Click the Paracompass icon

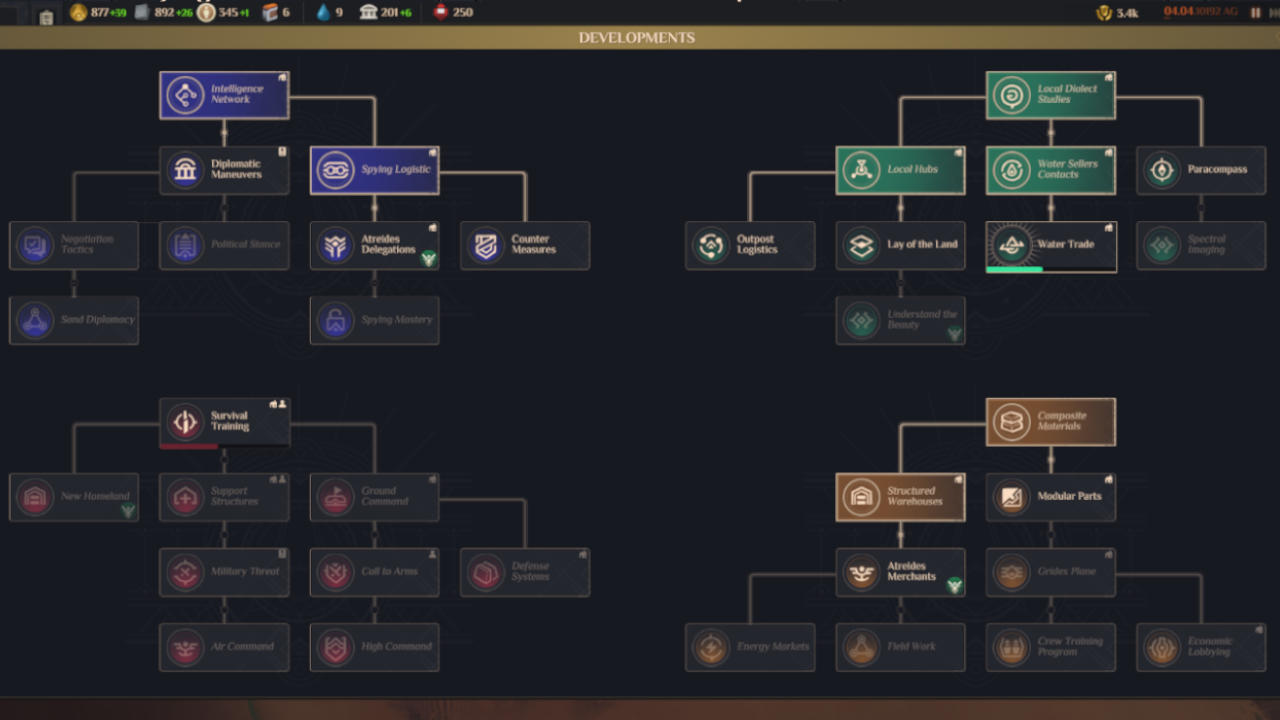pos(1162,171)
